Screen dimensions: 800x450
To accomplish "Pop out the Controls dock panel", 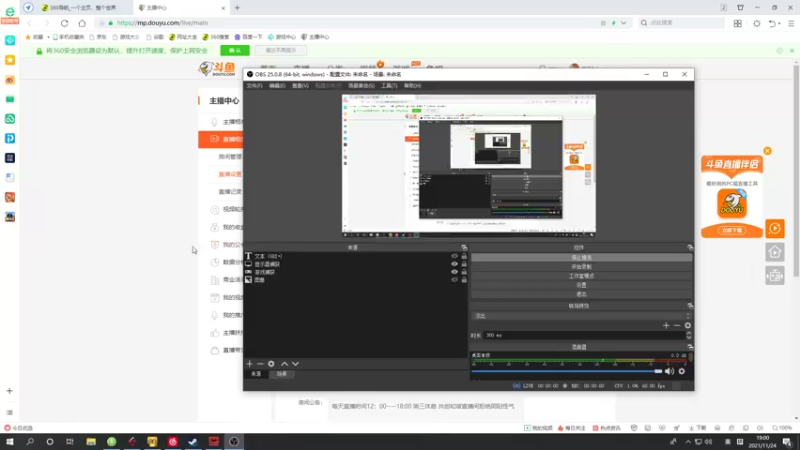I will (x=690, y=247).
